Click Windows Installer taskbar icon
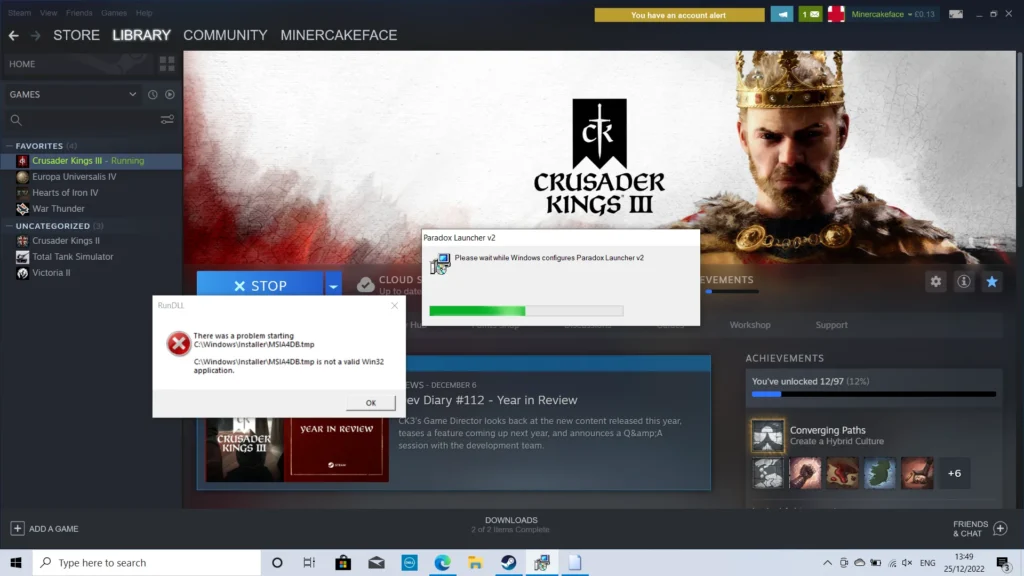 pyautogui.click(x=542, y=562)
